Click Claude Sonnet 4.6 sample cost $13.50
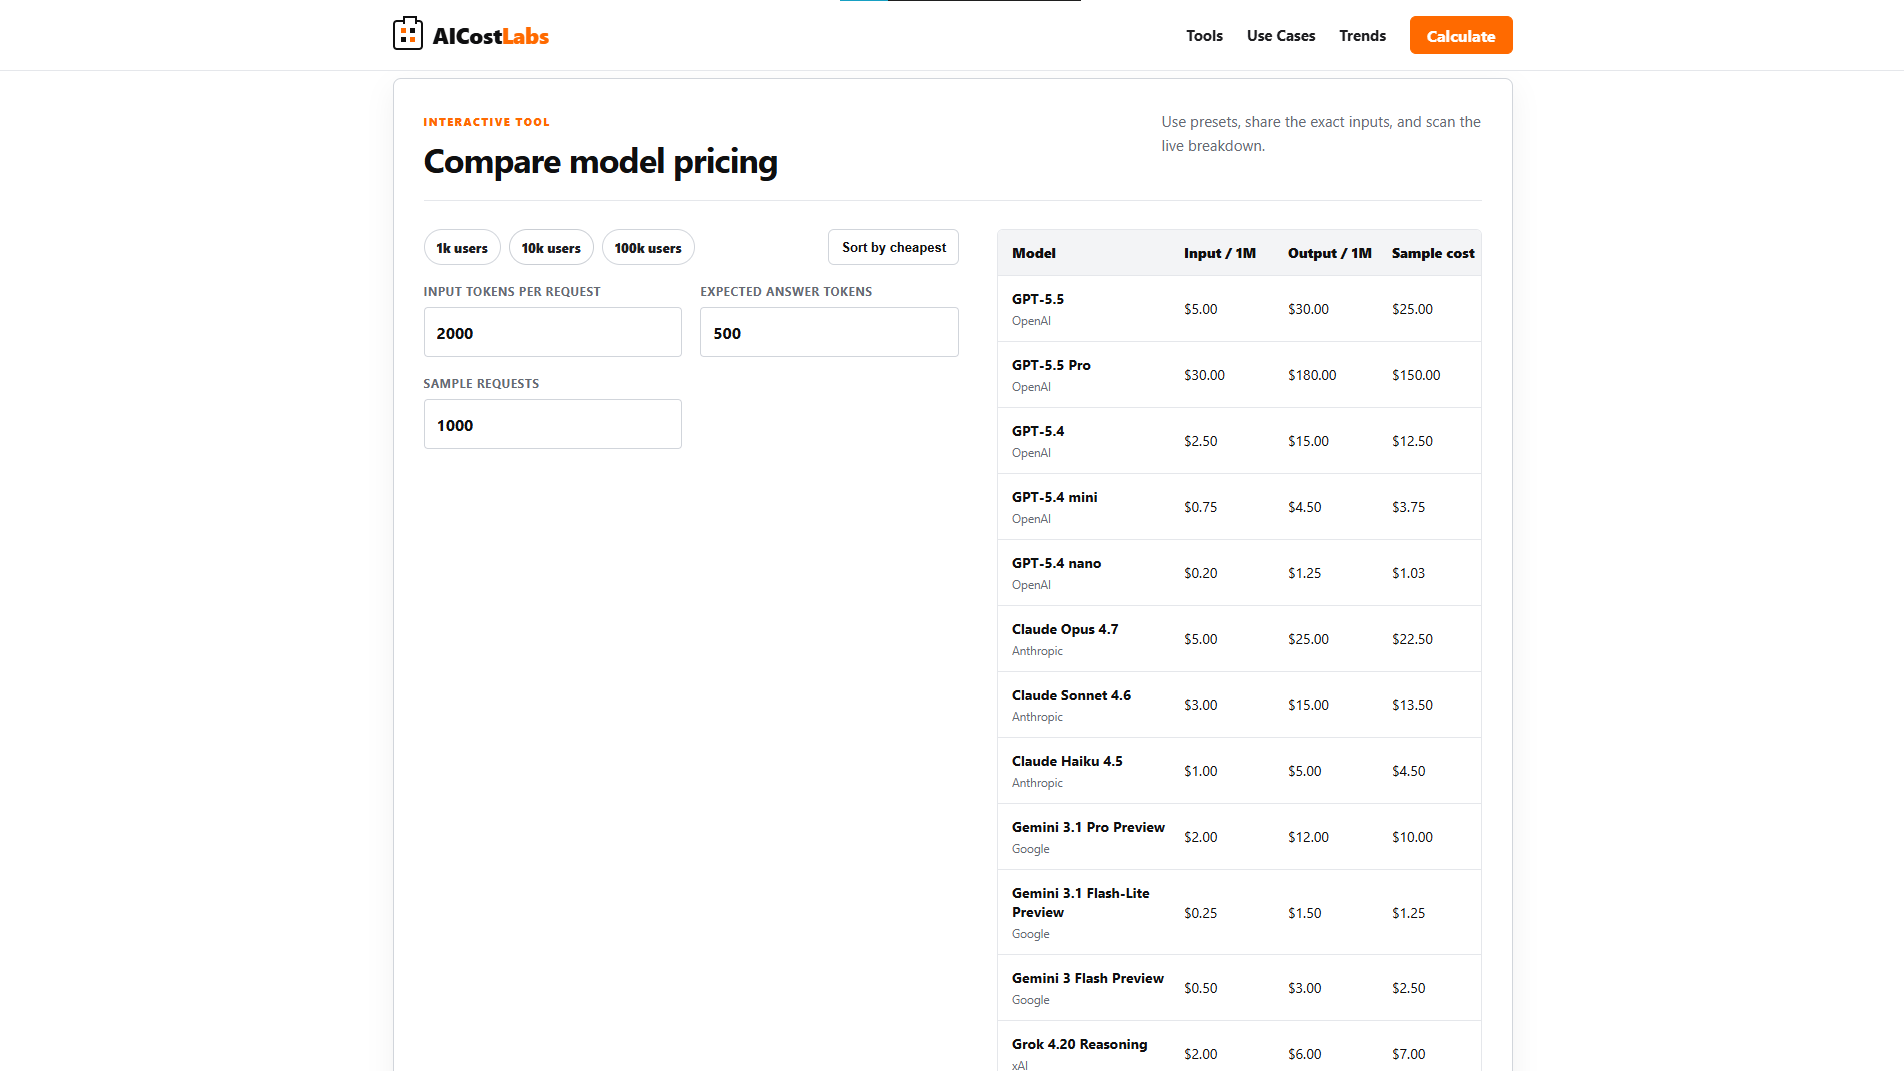This screenshot has height=1071, width=1904. pos(1412,705)
